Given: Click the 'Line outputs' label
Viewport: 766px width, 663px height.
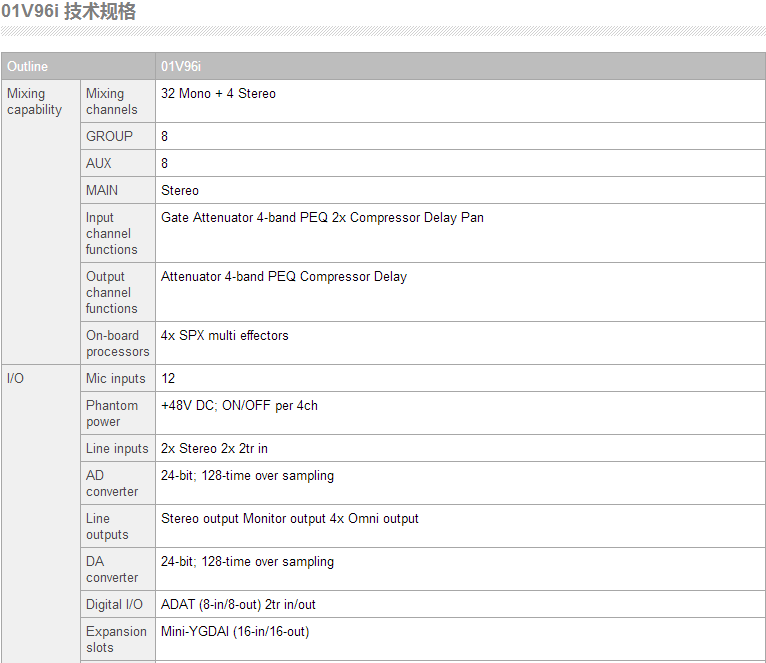Looking at the screenshot, I should pos(107,526).
